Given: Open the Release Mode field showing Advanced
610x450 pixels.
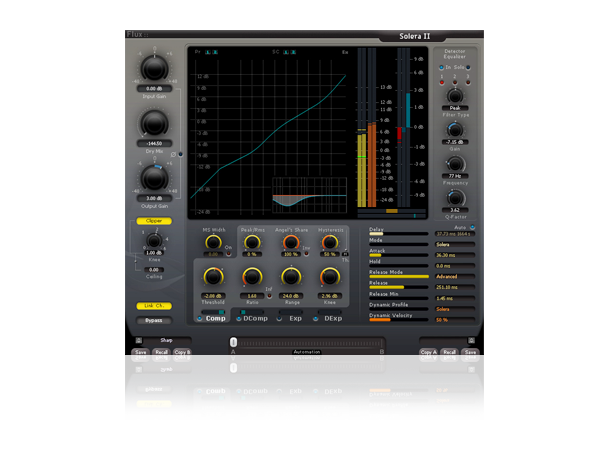Looking at the screenshot, I should point(455,277).
